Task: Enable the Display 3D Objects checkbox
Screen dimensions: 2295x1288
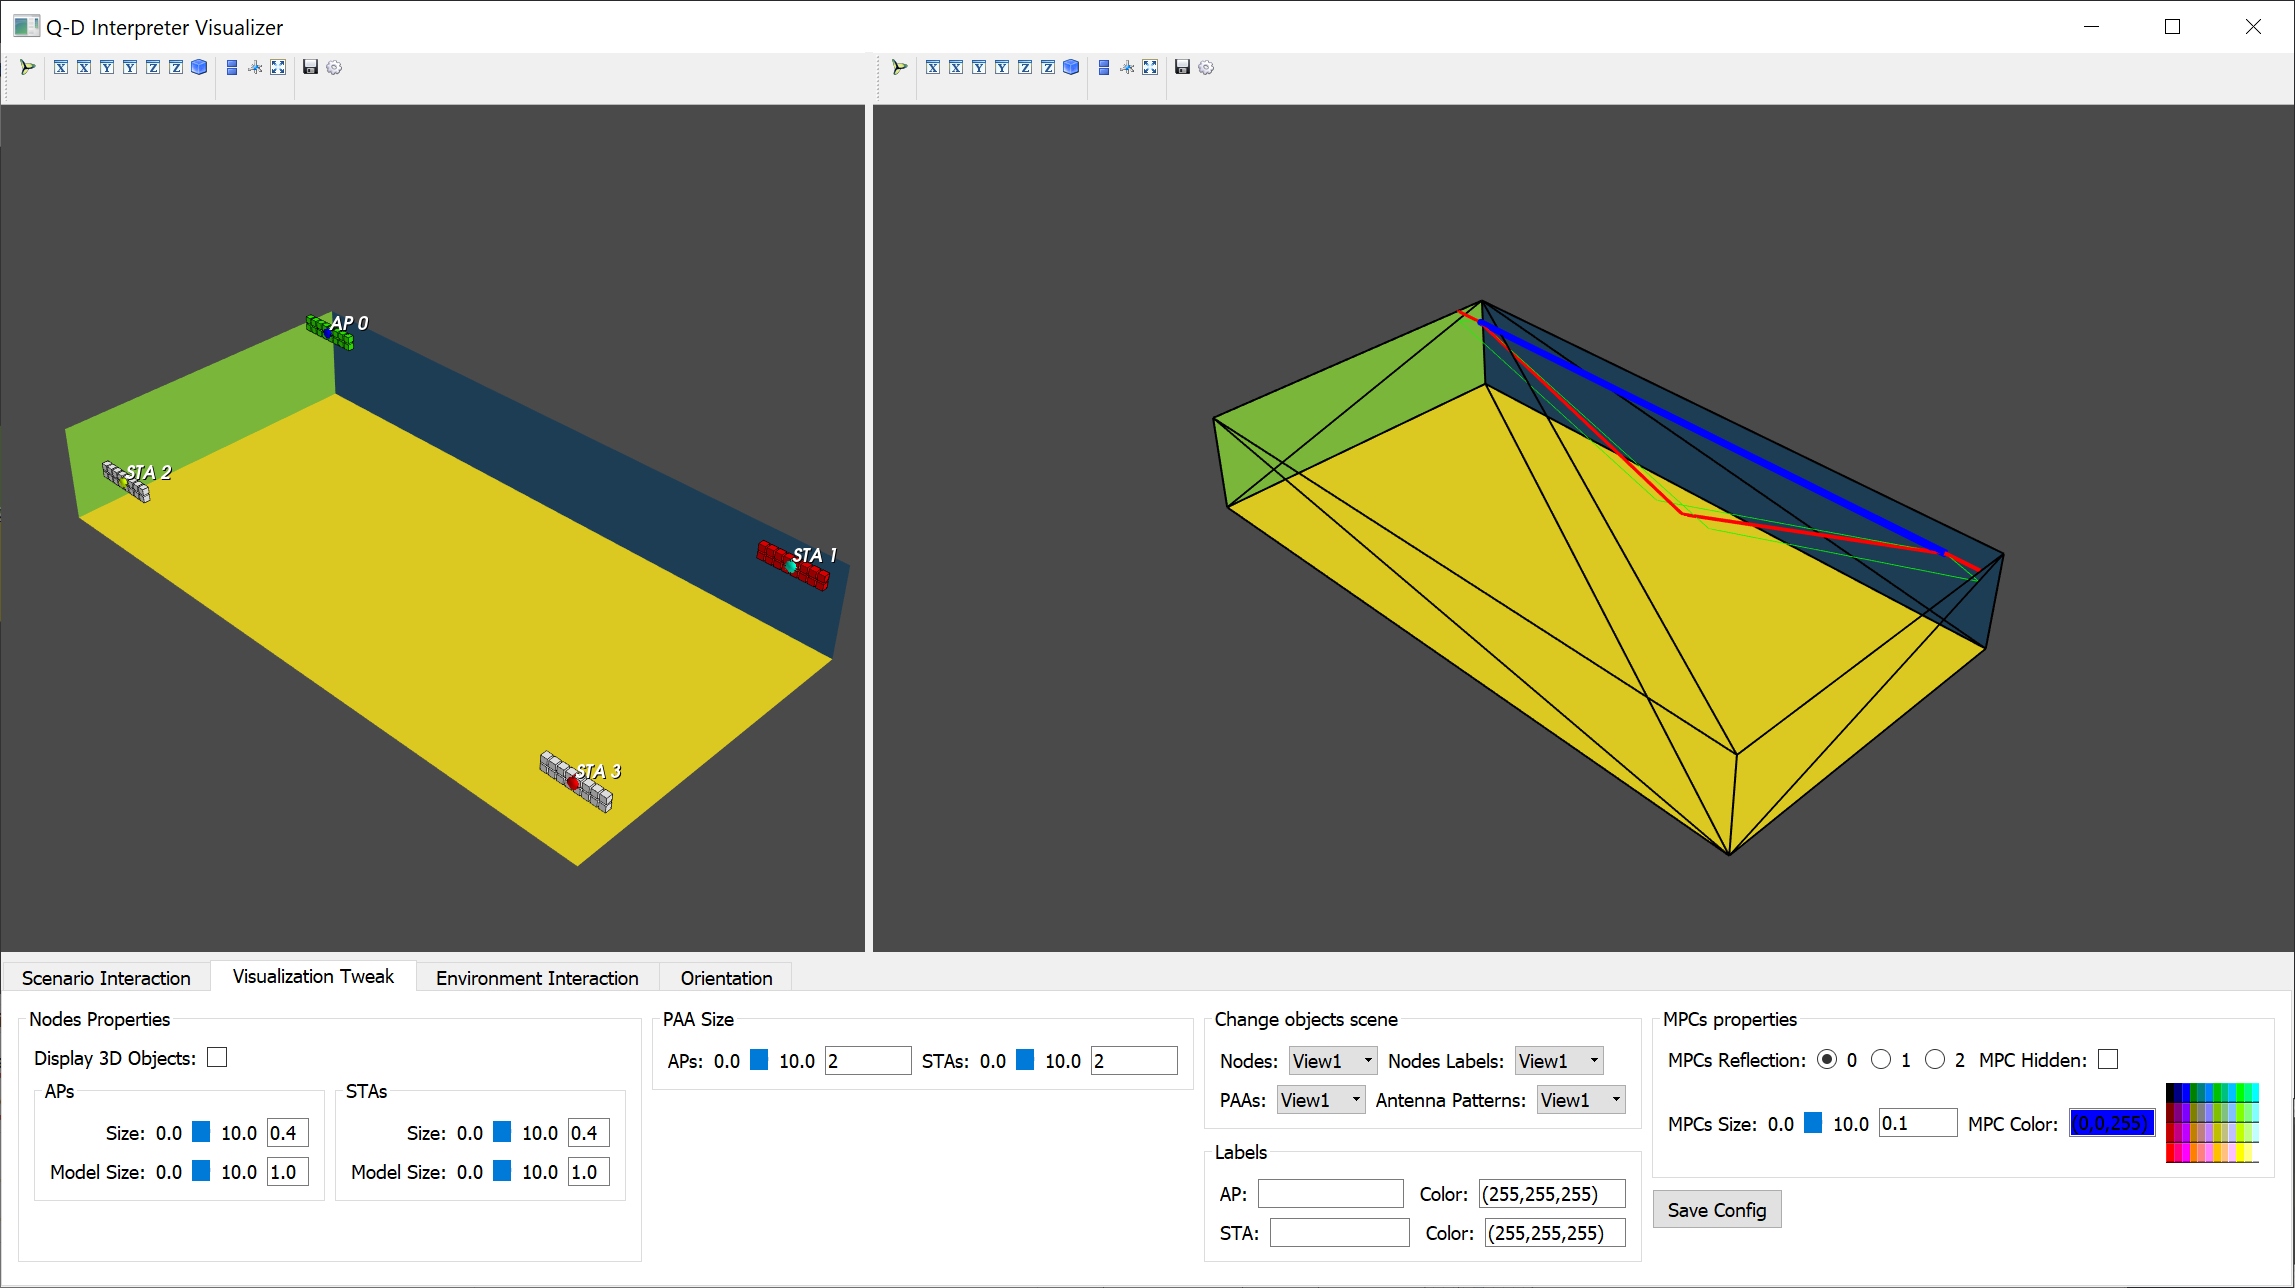Action: (x=217, y=1057)
